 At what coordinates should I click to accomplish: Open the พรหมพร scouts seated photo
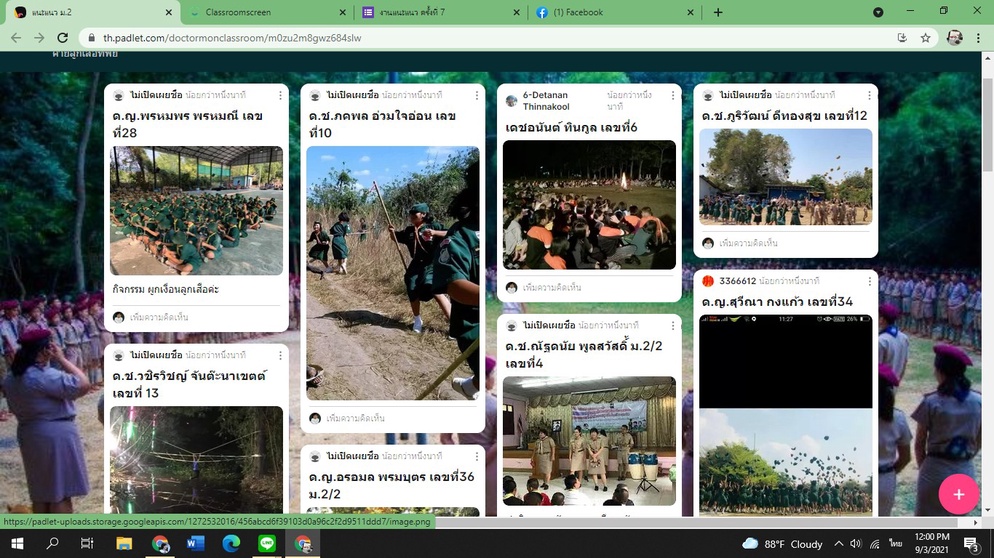tap(197, 211)
